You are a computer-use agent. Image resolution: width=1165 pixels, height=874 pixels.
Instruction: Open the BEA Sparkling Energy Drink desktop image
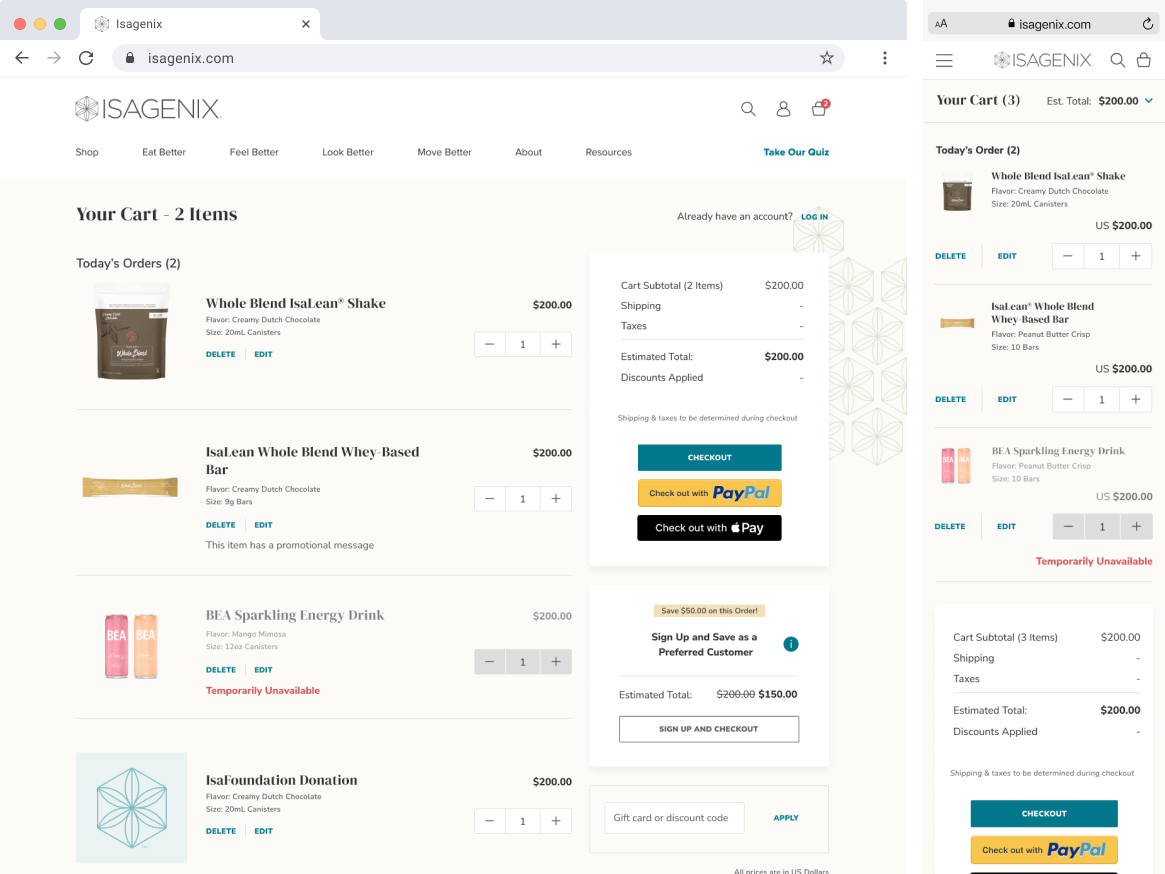click(131, 645)
